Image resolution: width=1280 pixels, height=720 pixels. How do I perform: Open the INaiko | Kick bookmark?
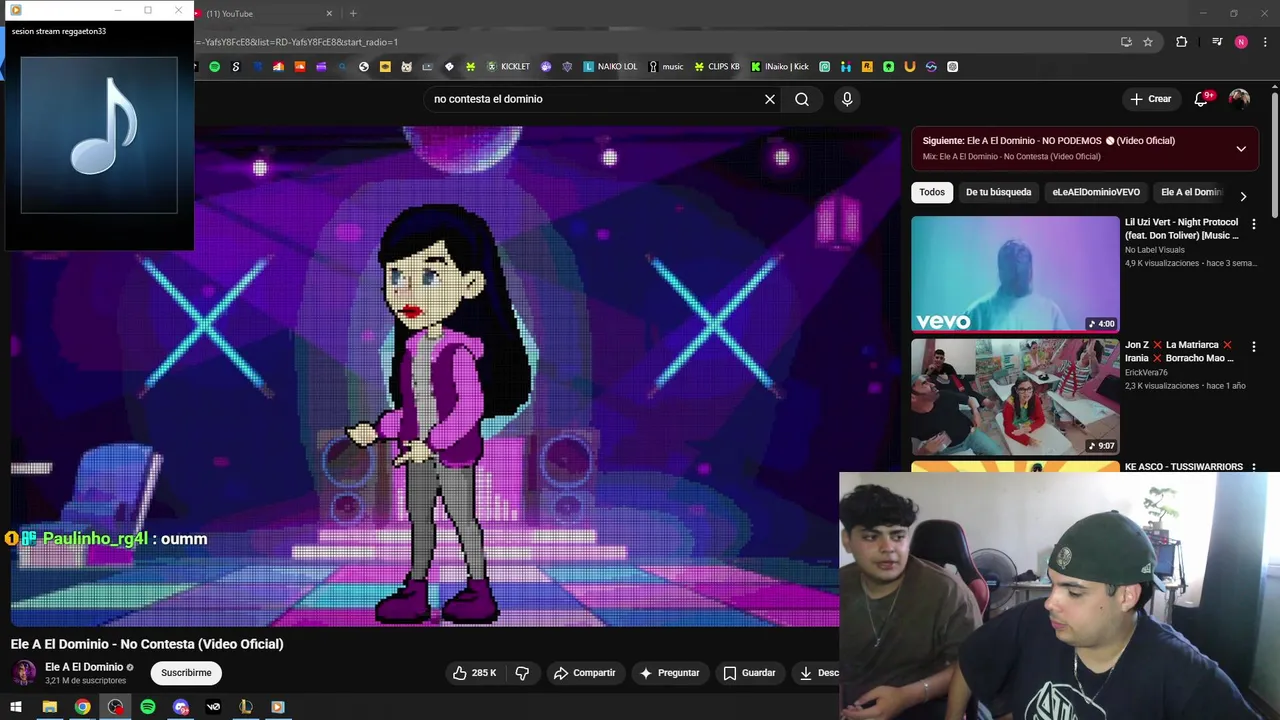[x=780, y=67]
